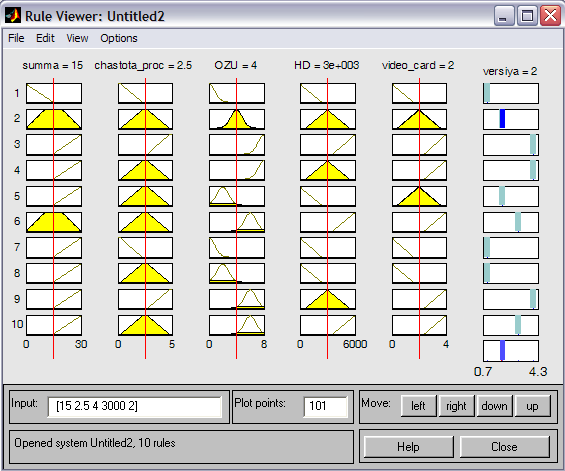Click the output axis value 0.7
Image resolution: width=565 pixels, height=471 pixels.
tap(483, 372)
